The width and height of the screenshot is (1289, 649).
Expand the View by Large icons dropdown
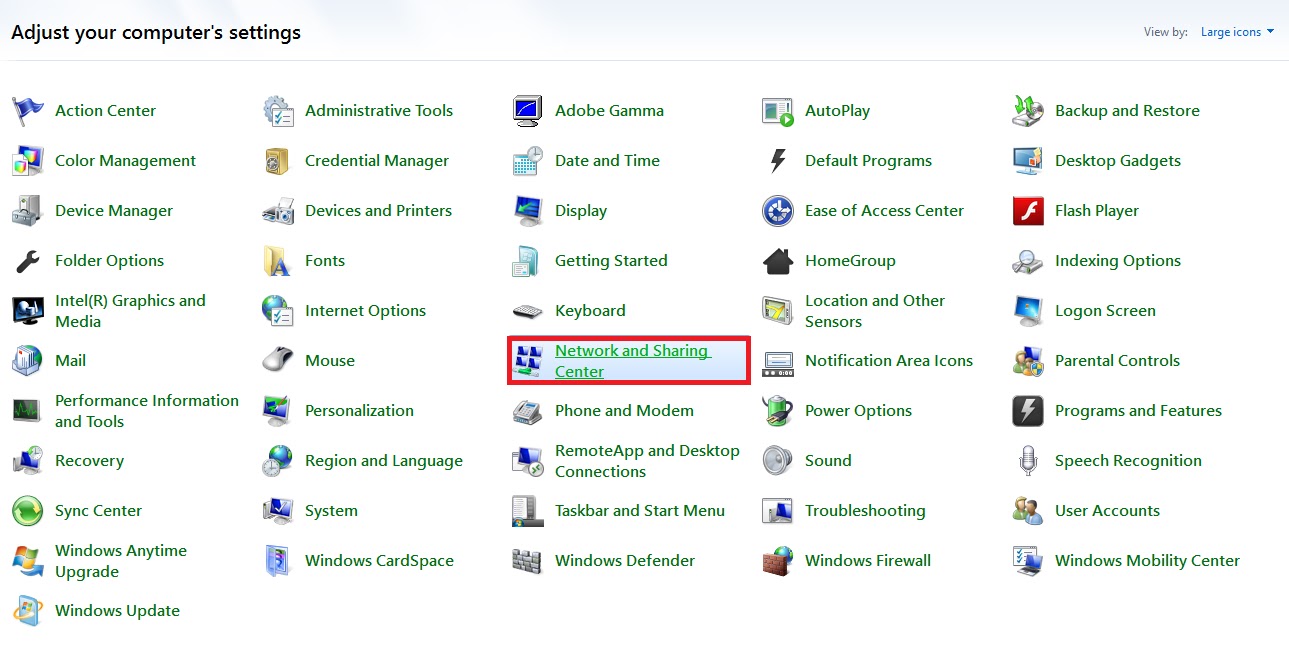click(x=1237, y=32)
